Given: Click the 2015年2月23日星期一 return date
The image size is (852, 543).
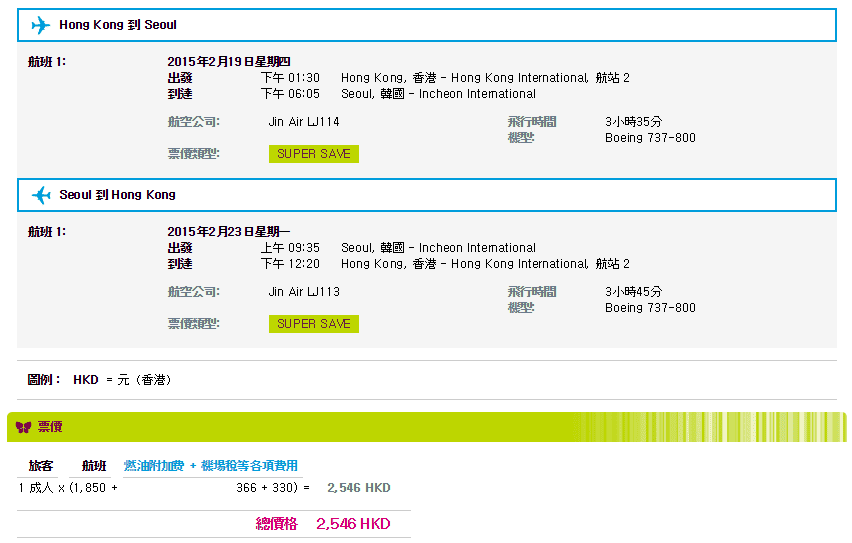Looking at the screenshot, I should pyautogui.click(x=228, y=232).
